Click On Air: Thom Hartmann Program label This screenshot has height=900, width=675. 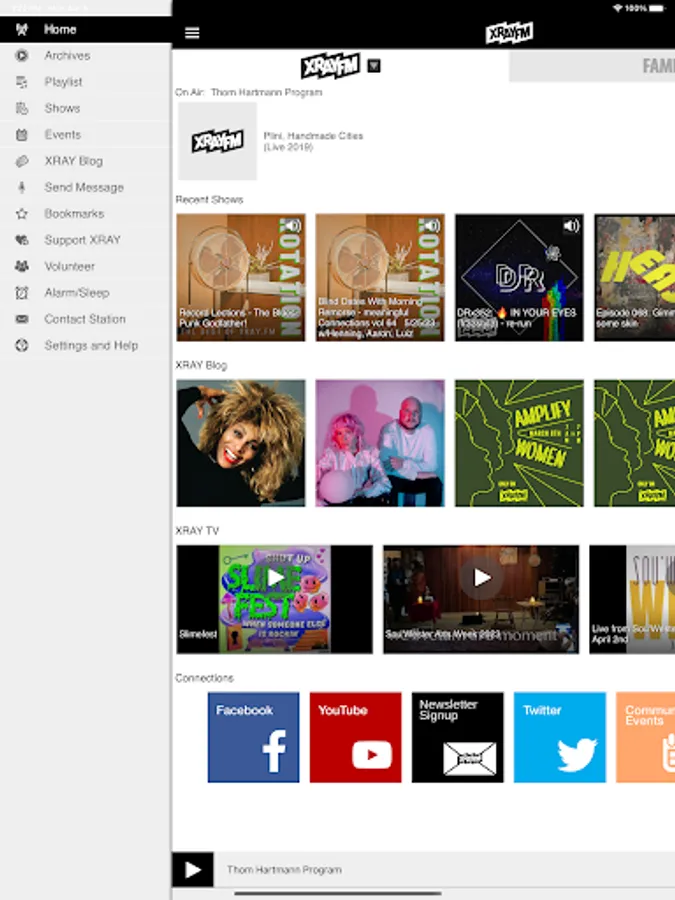point(249,92)
